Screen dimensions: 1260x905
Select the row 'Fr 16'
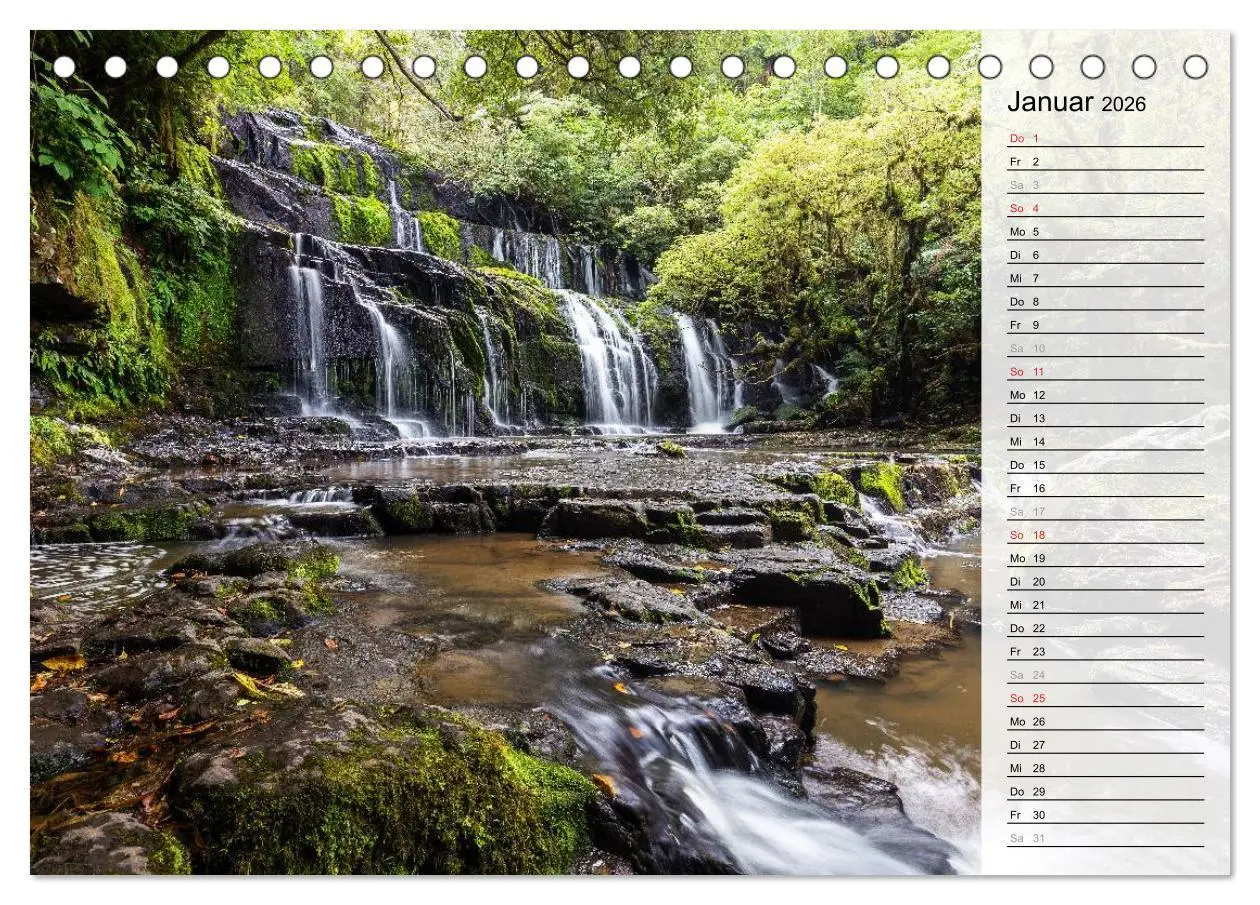point(1105,487)
